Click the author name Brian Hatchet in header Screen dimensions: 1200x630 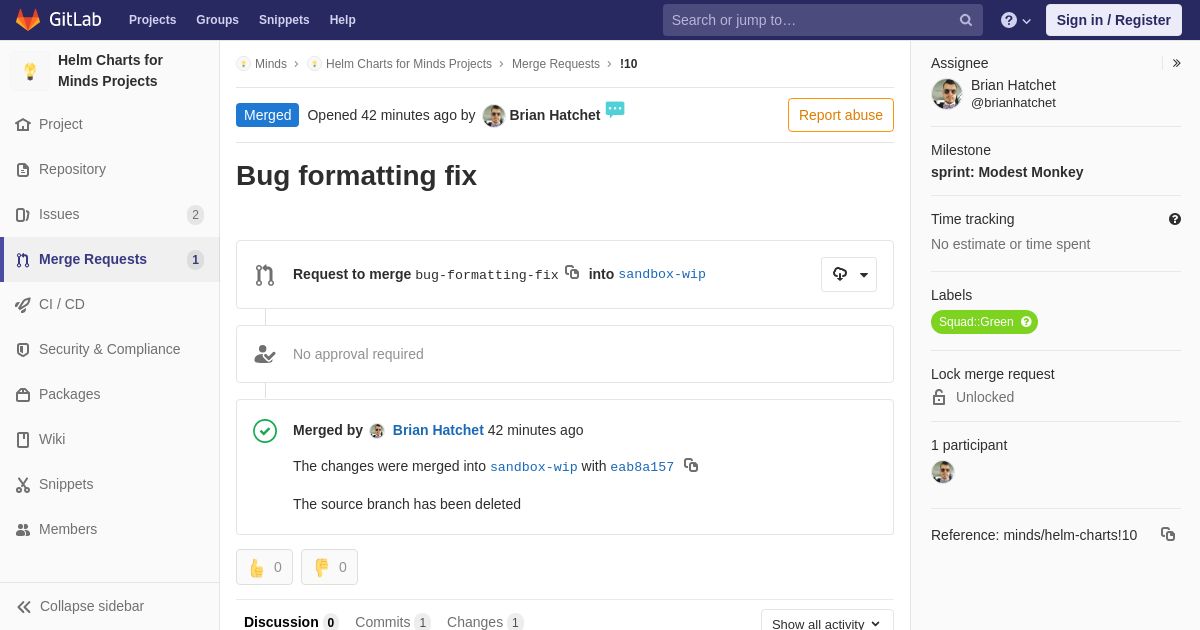click(x=555, y=115)
